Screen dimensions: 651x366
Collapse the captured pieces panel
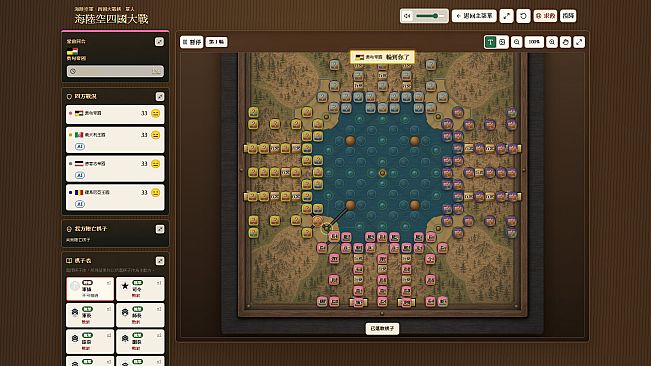pos(160,229)
